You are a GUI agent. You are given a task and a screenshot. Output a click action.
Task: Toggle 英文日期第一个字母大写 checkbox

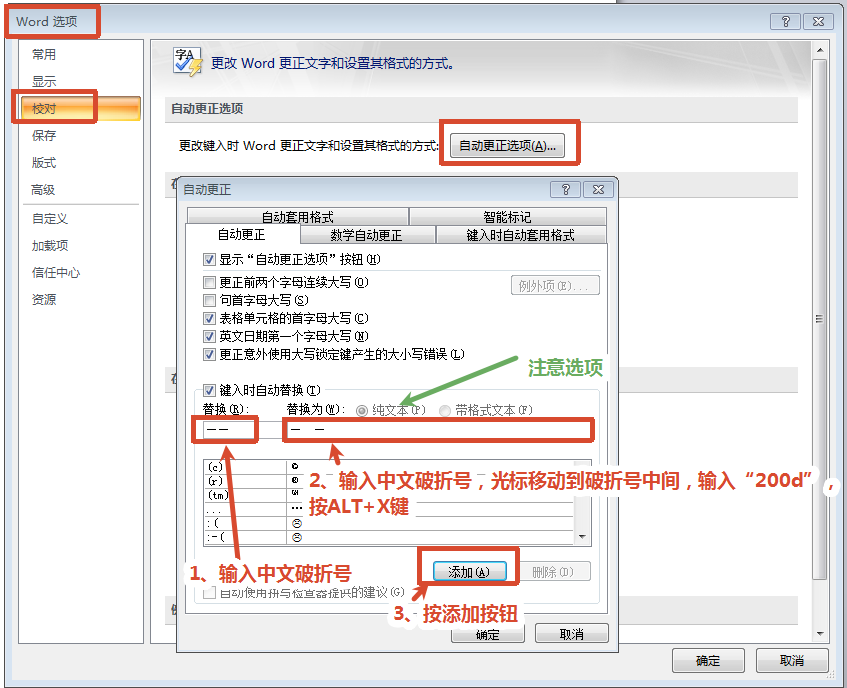210,336
